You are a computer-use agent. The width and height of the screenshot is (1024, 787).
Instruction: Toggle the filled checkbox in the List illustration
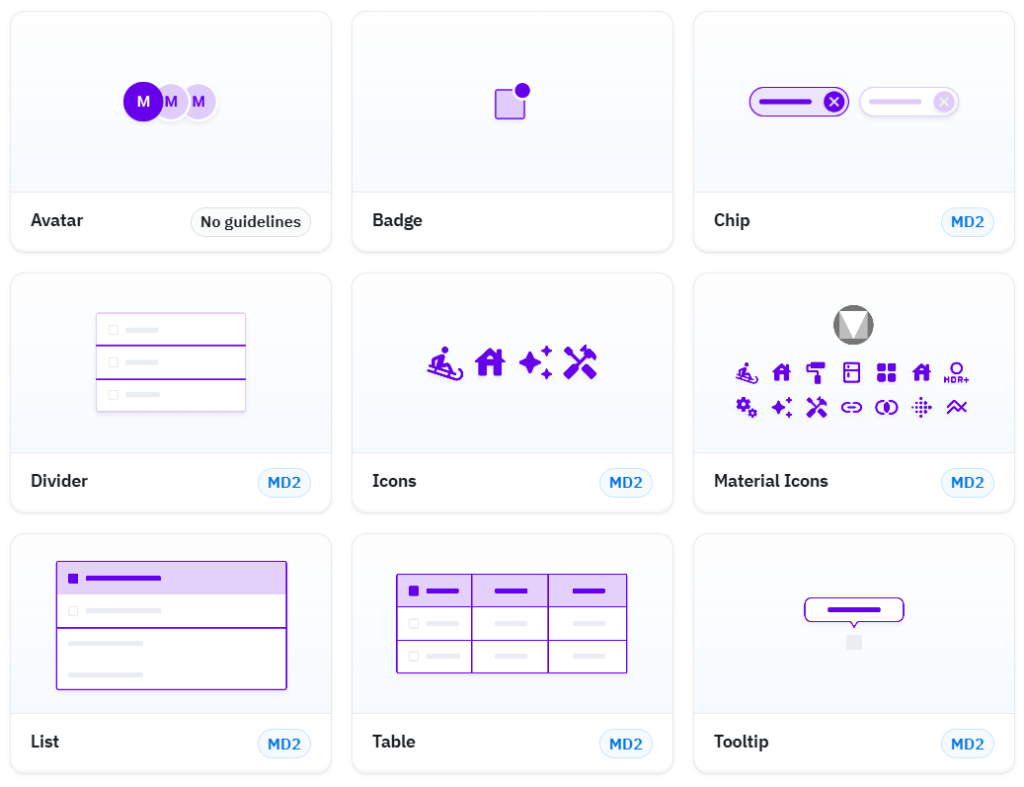point(73,579)
